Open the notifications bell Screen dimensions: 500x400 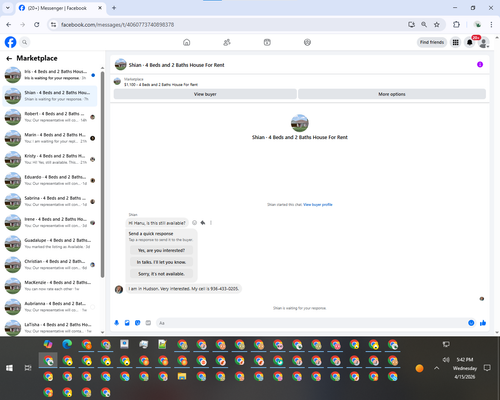point(470,42)
